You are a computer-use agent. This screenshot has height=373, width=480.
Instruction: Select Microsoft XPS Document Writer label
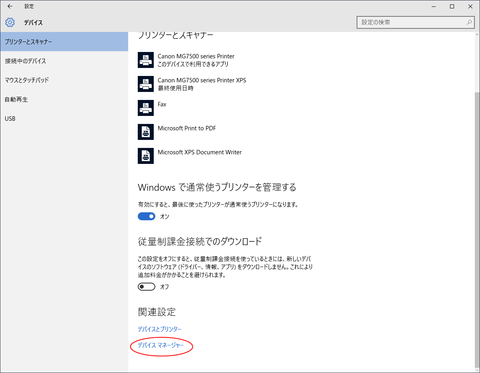tap(200, 152)
